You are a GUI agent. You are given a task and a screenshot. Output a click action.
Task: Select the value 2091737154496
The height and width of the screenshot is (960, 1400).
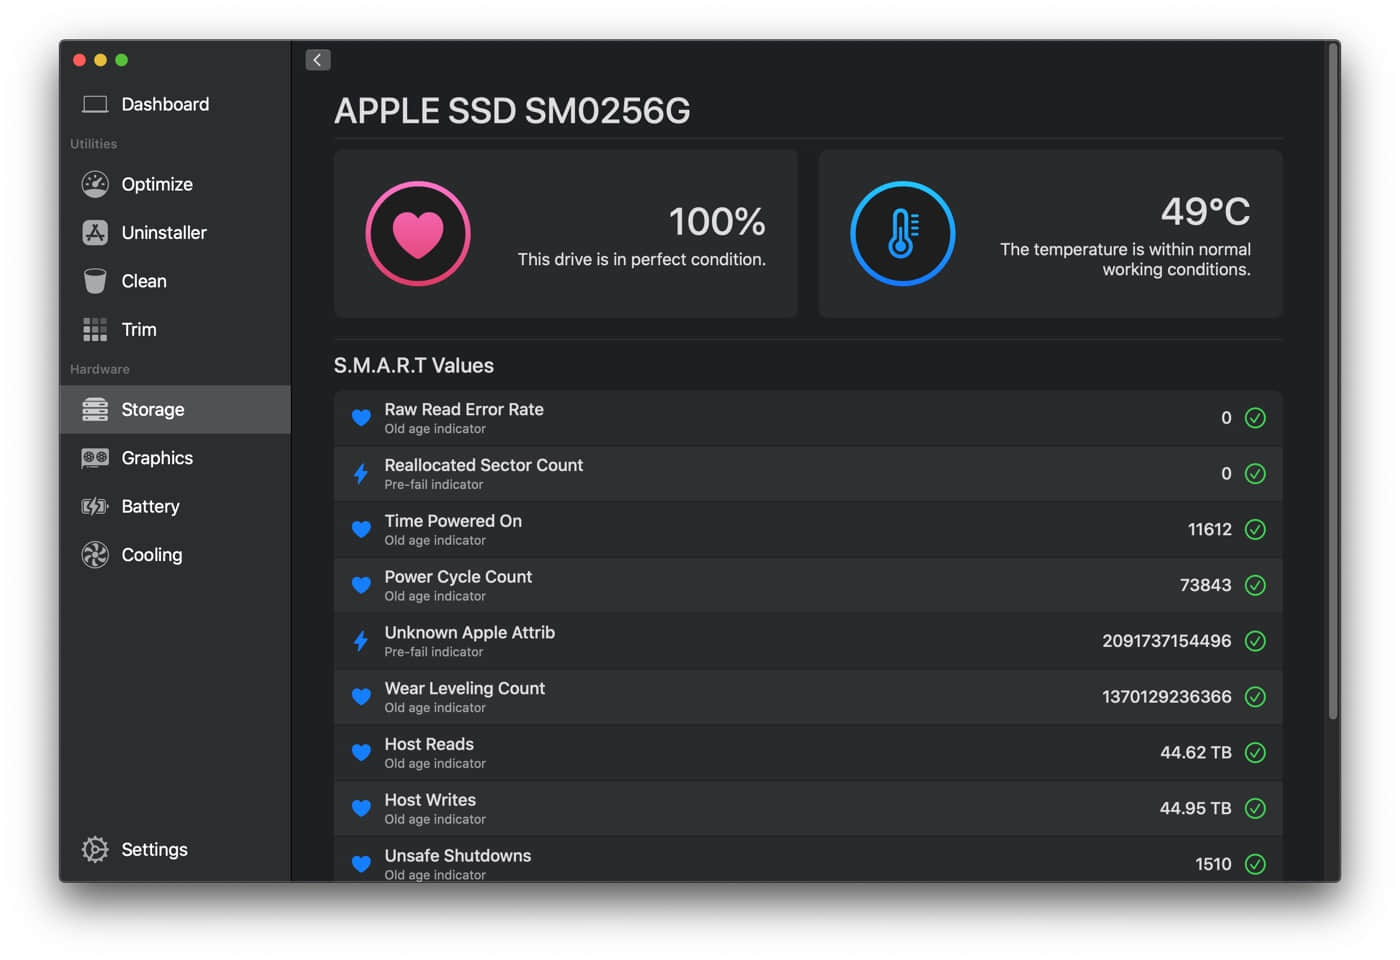click(x=1167, y=641)
